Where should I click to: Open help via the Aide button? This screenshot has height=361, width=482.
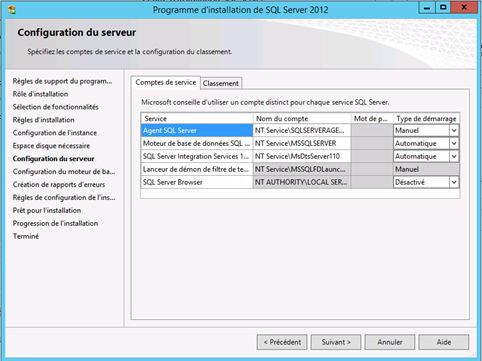(444, 342)
